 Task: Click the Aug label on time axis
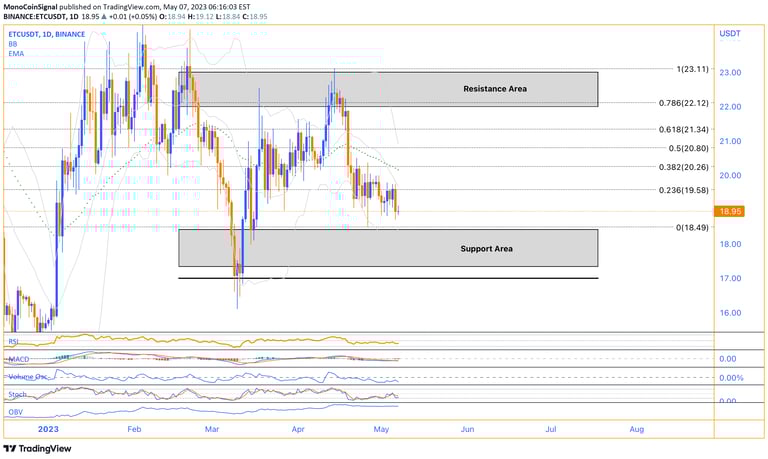pos(637,429)
